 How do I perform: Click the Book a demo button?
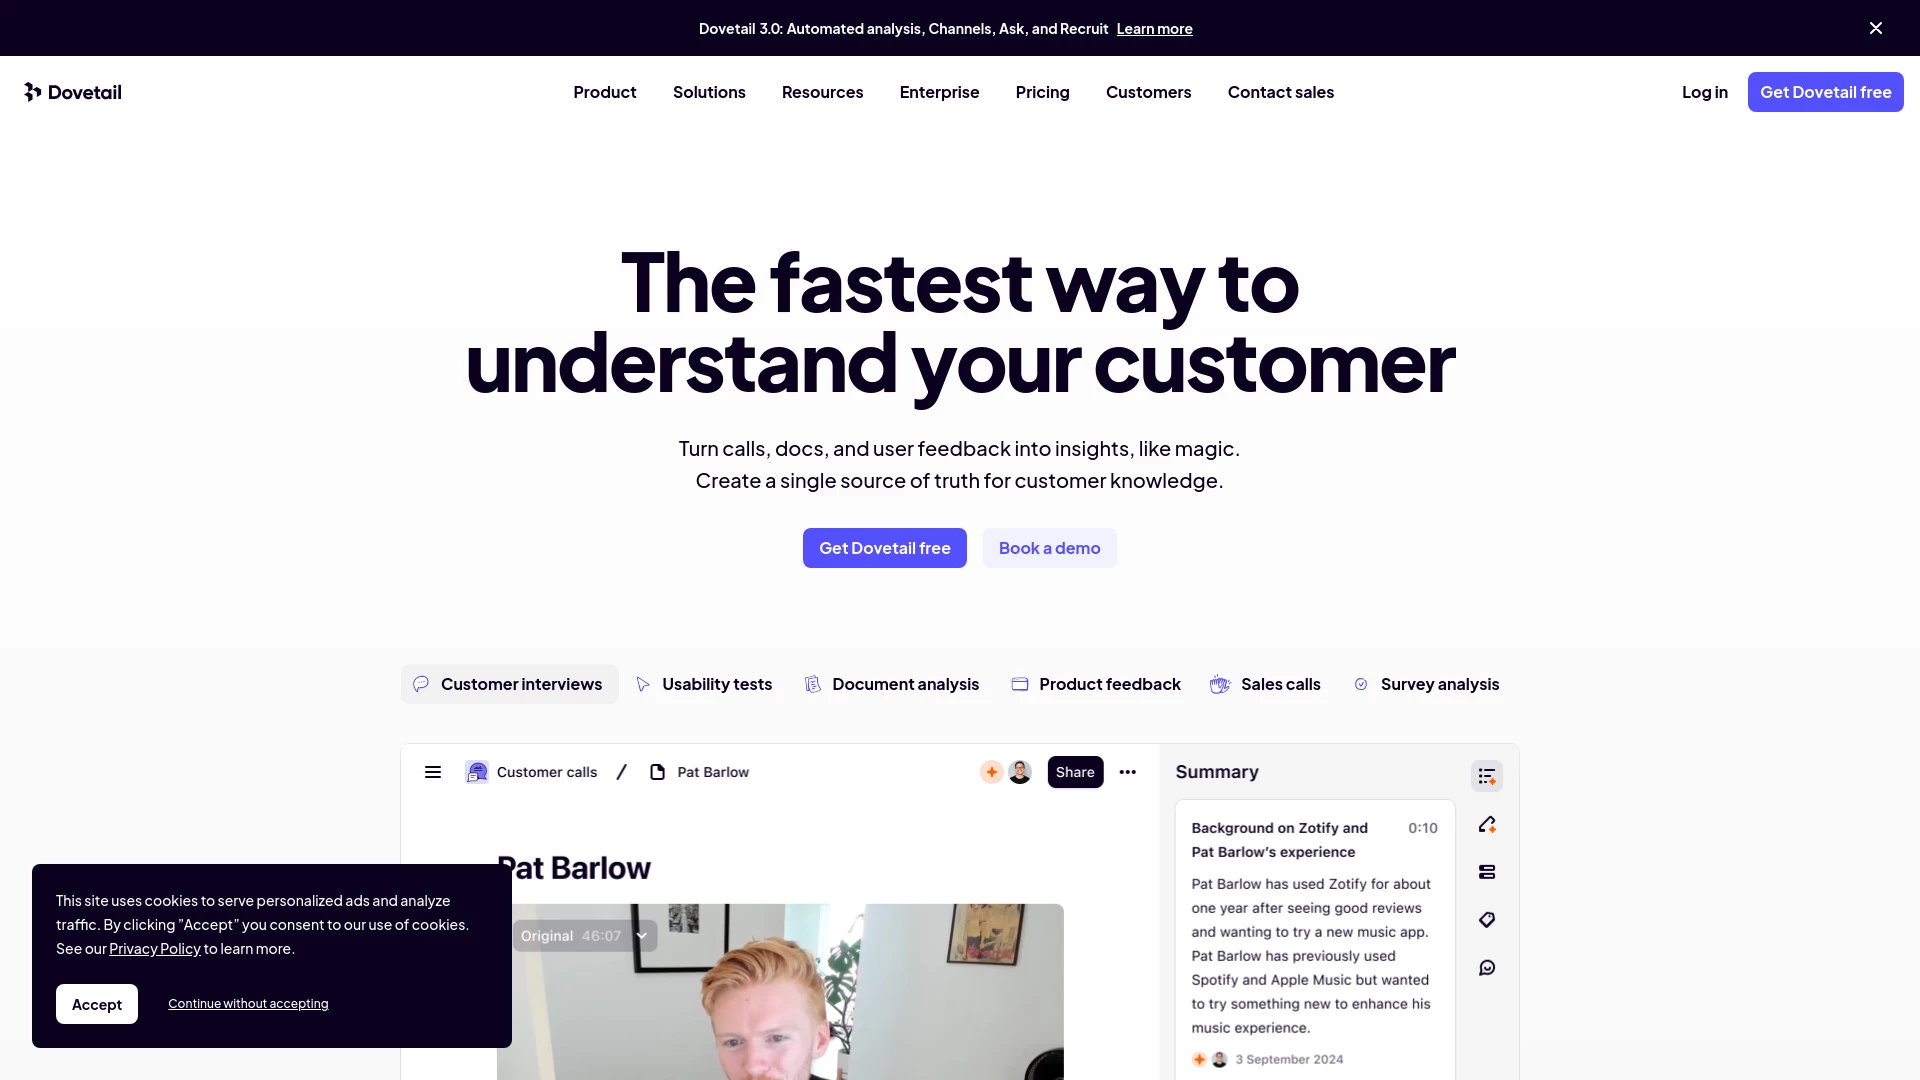pos(1050,547)
